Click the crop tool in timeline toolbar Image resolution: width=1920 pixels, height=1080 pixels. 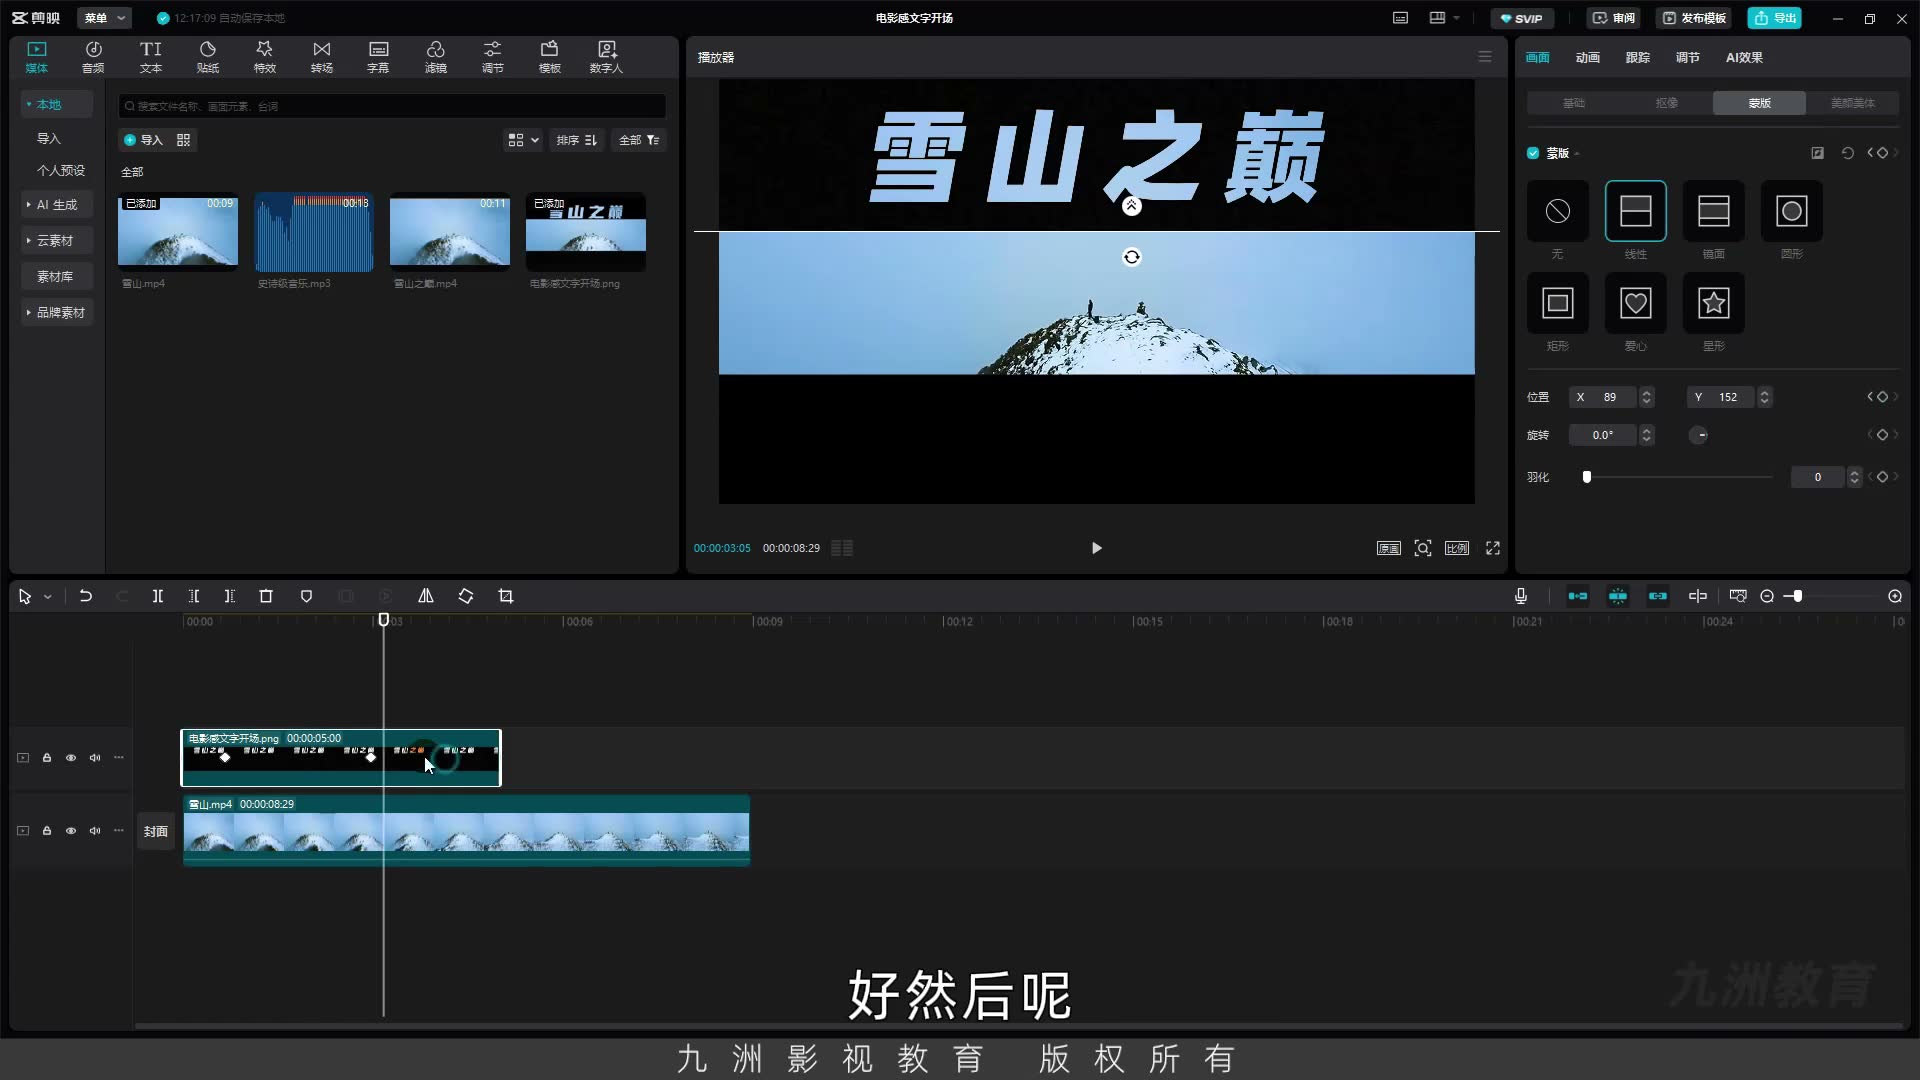pos(506,596)
